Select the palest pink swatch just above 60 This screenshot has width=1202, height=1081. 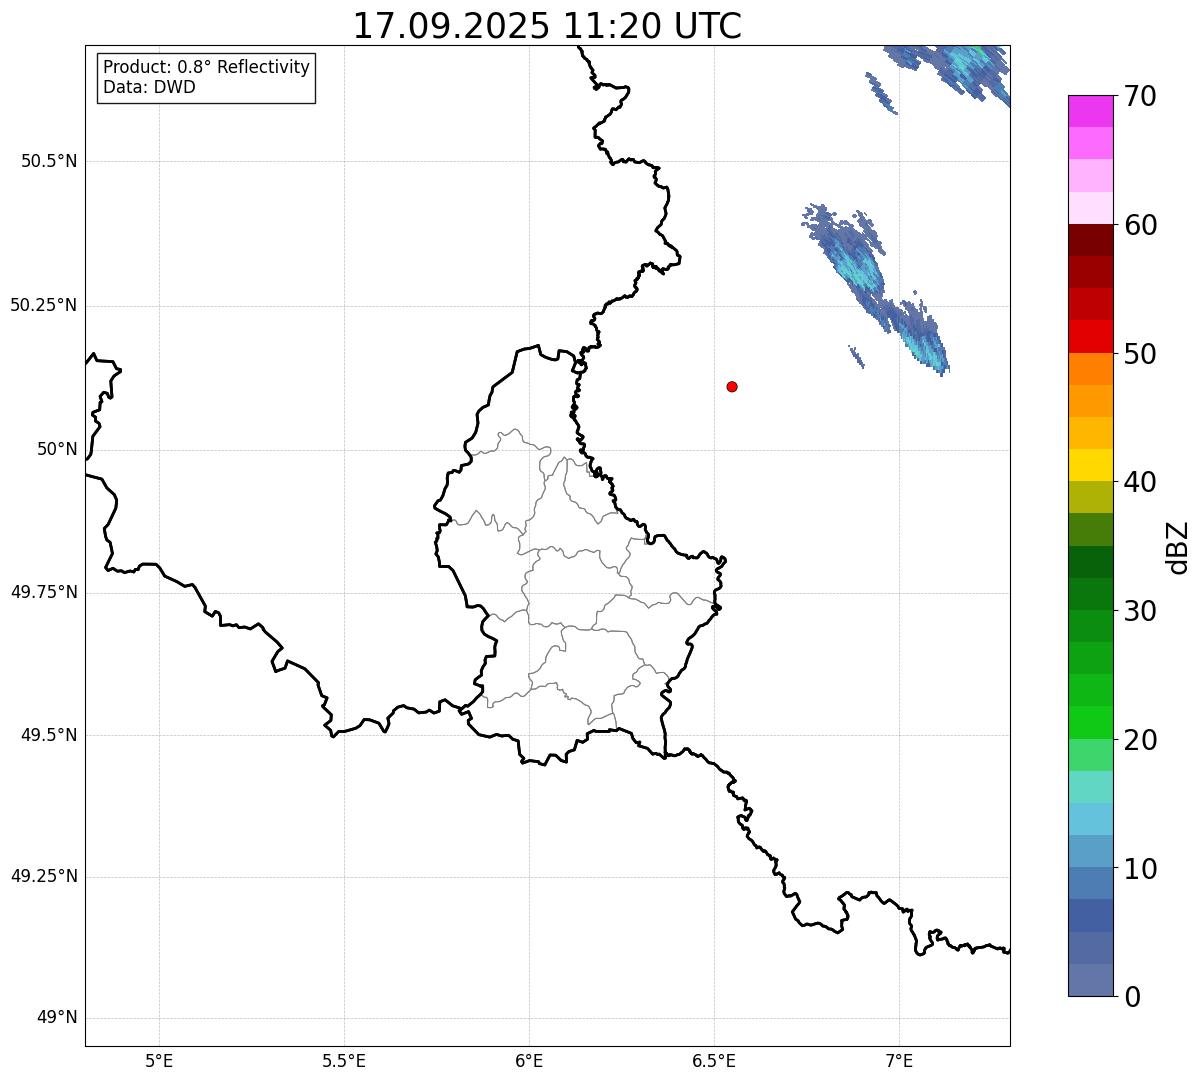(x=1090, y=208)
